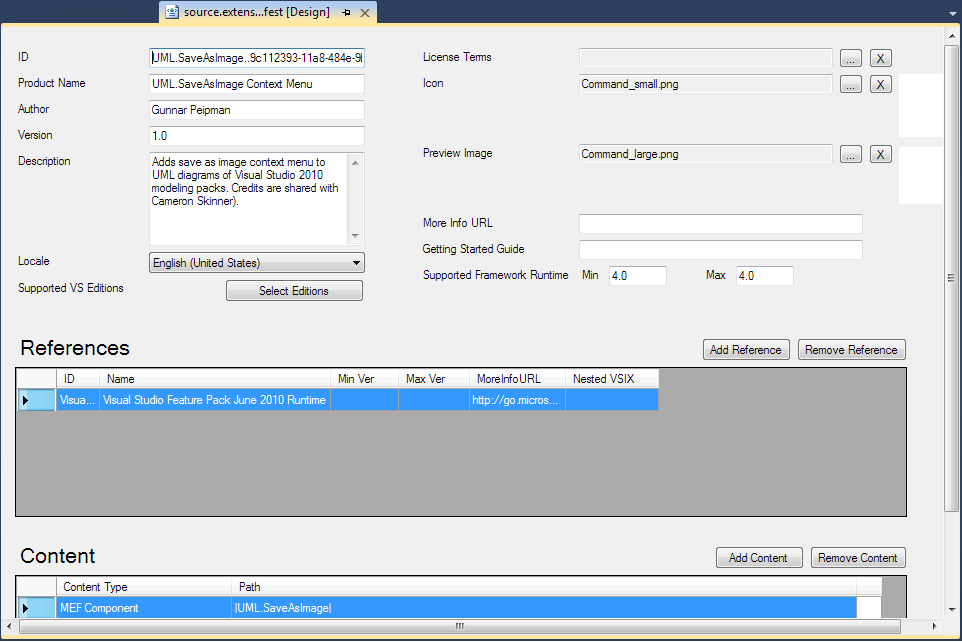Viewport: 962px width, 642px height.
Task: Click the Remove Content button
Action: point(858,558)
